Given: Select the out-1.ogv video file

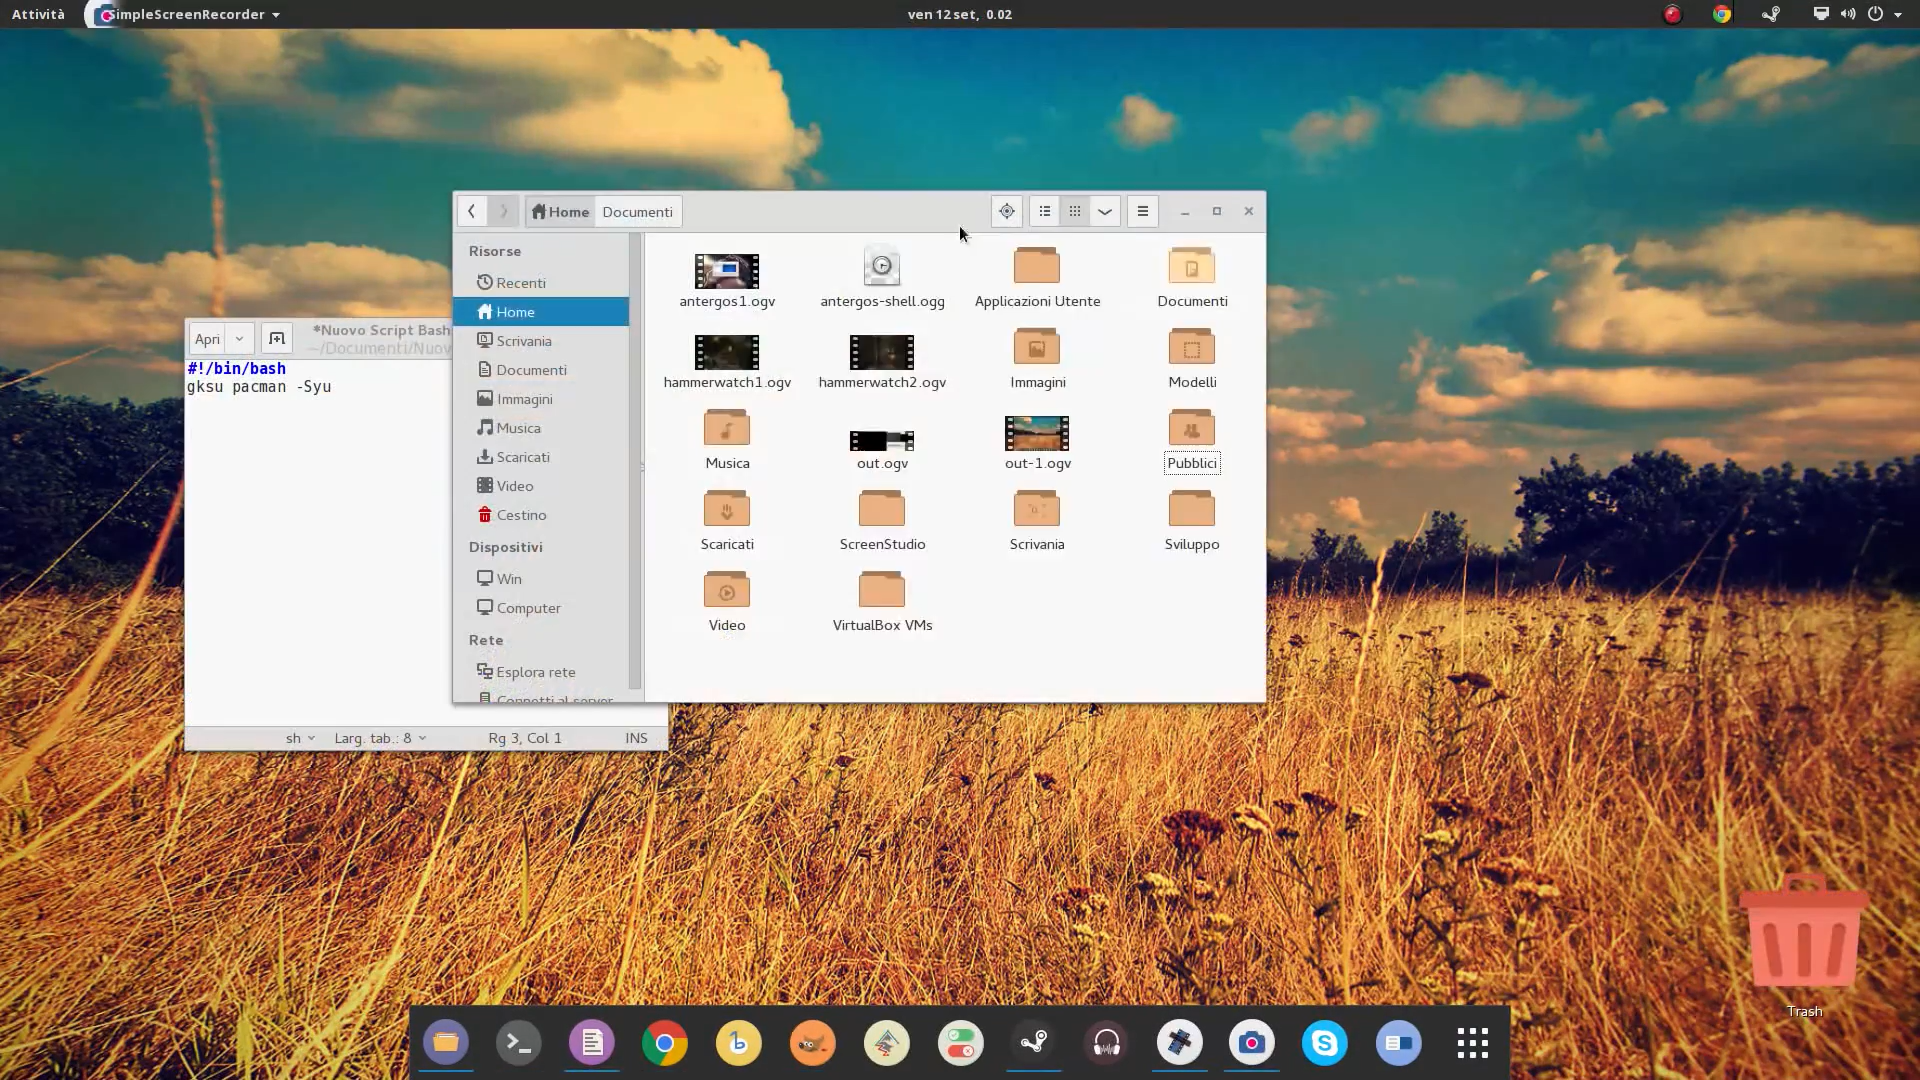Looking at the screenshot, I should coord(1037,442).
